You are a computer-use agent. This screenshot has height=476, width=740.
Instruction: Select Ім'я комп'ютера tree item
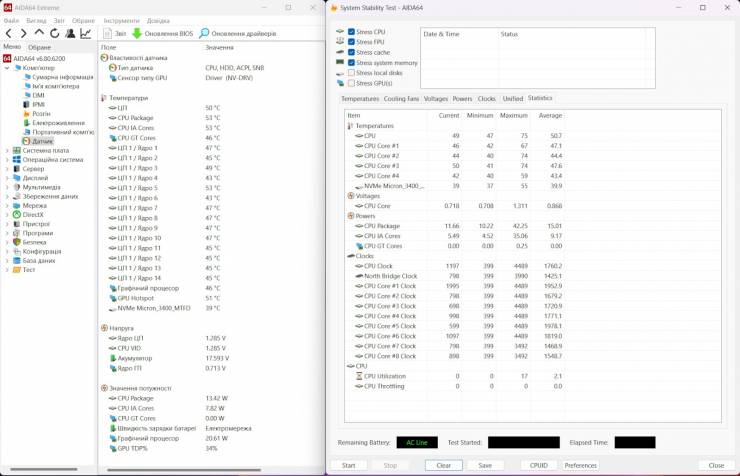(x=56, y=86)
